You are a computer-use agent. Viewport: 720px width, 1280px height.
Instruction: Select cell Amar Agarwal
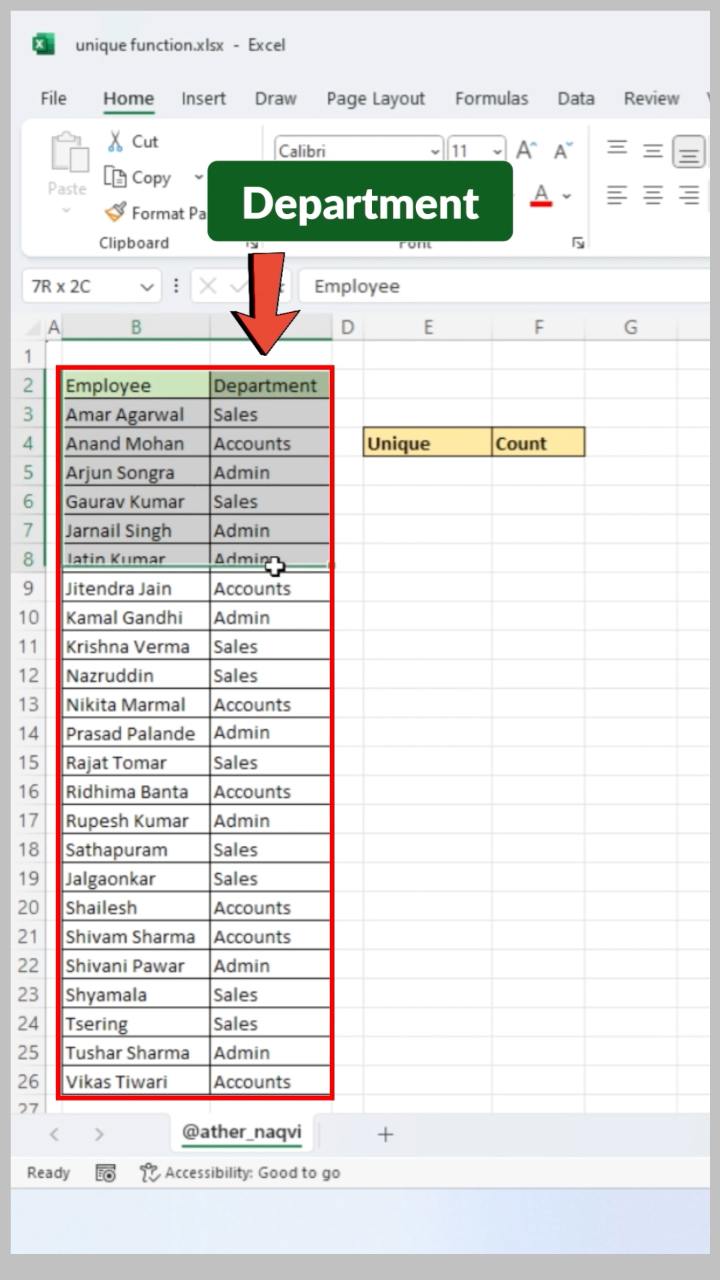coord(136,414)
